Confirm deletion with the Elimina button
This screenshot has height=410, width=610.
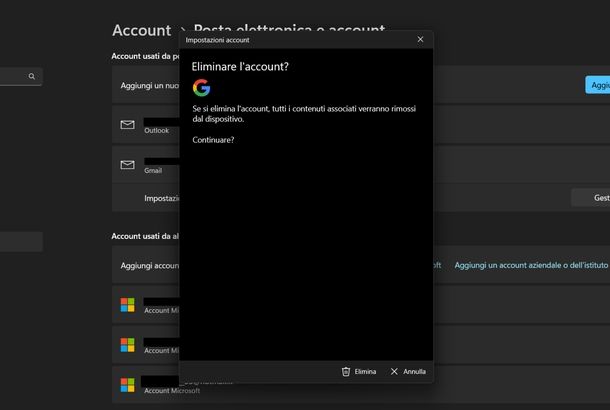coord(359,372)
